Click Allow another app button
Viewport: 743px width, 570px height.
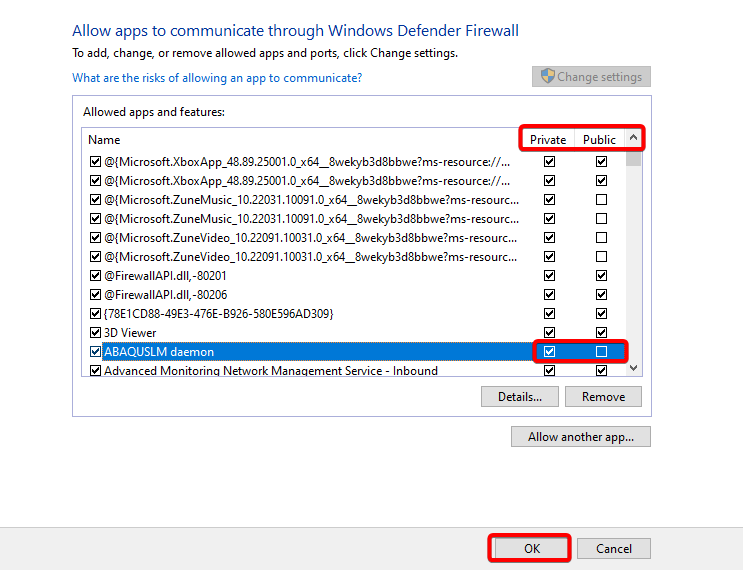pyautogui.click(x=580, y=436)
